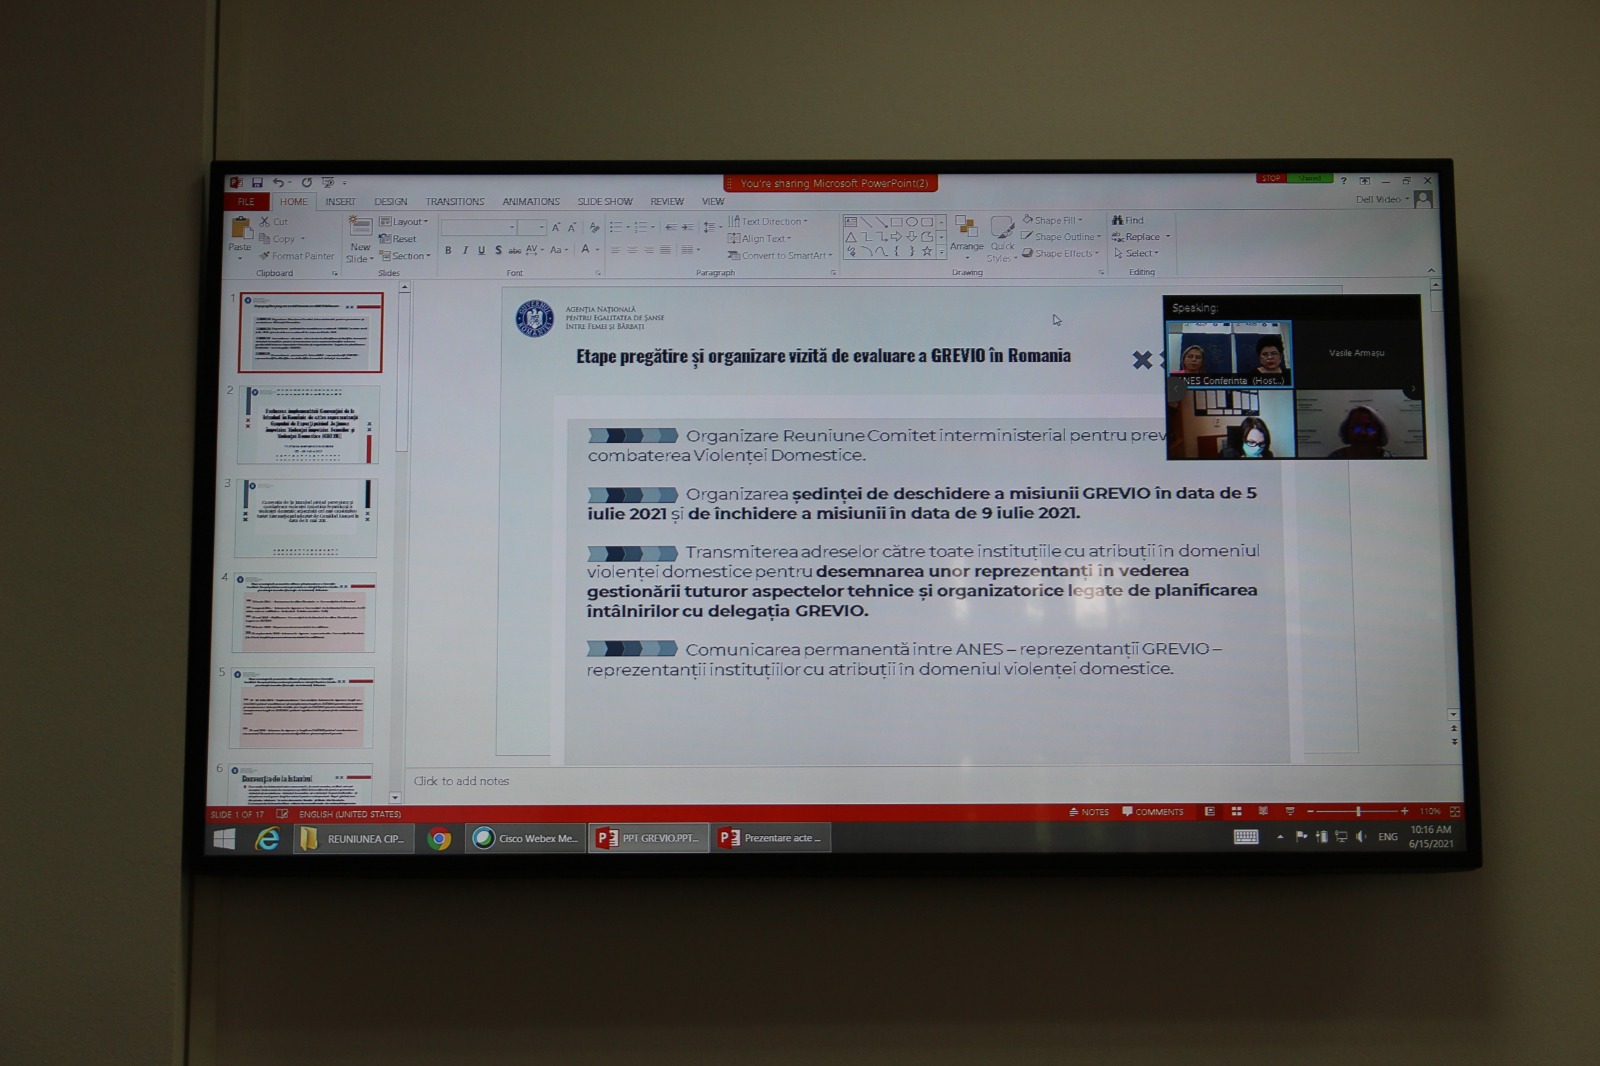Adjust the zoom slider in status bar
The height and width of the screenshot is (1066, 1600).
pyautogui.click(x=1357, y=811)
